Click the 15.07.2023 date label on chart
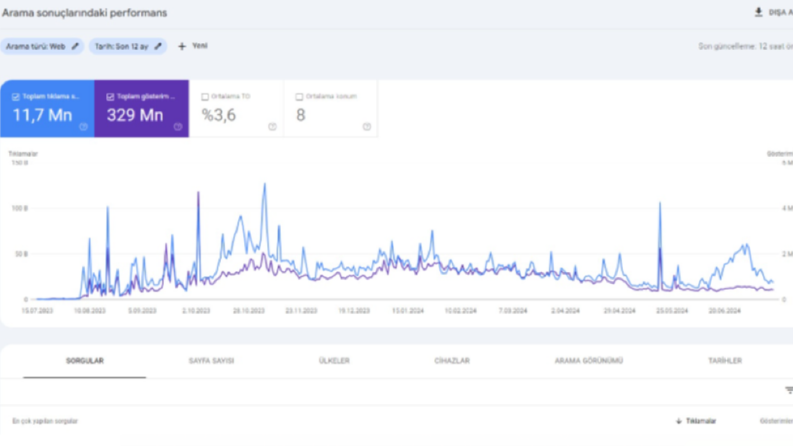Image resolution: width=793 pixels, height=446 pixels. 37,310
